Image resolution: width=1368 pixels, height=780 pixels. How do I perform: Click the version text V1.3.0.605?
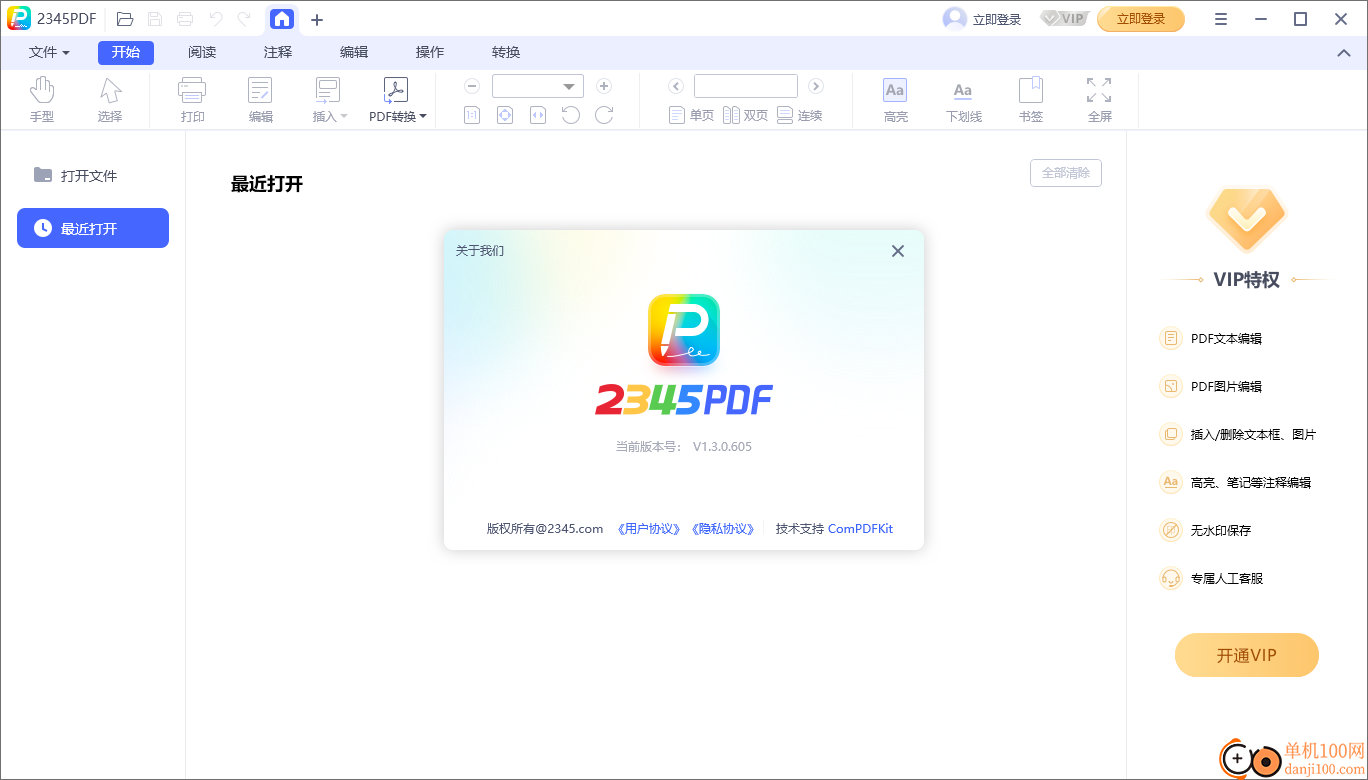point(722,447)
